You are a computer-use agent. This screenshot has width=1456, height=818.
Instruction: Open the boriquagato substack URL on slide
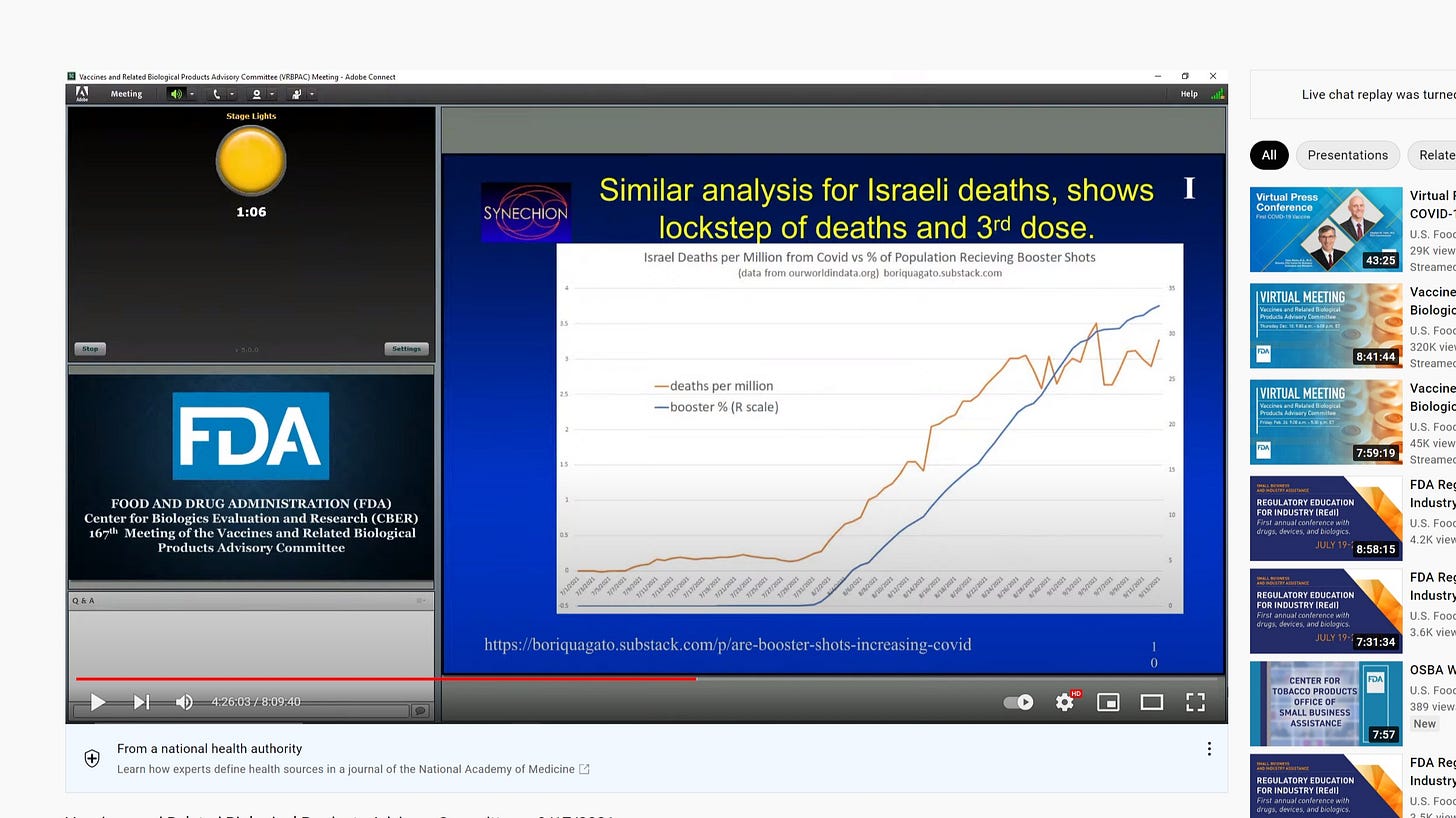(727, 645)
